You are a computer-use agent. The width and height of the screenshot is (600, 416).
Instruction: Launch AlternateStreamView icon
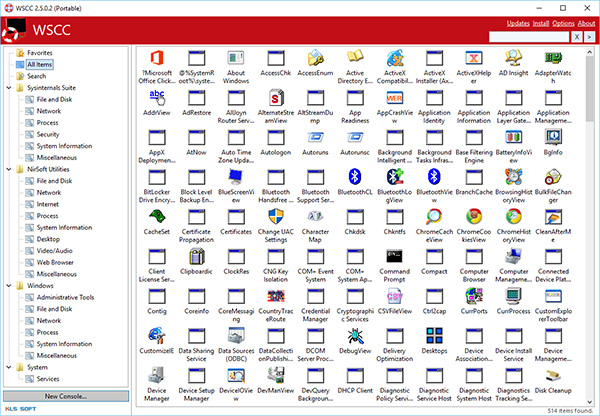click(x=276, y=98)
